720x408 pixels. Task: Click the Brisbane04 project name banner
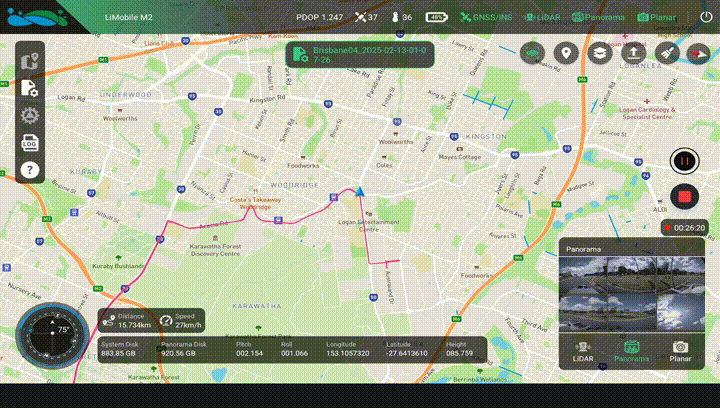pos(360,54)
